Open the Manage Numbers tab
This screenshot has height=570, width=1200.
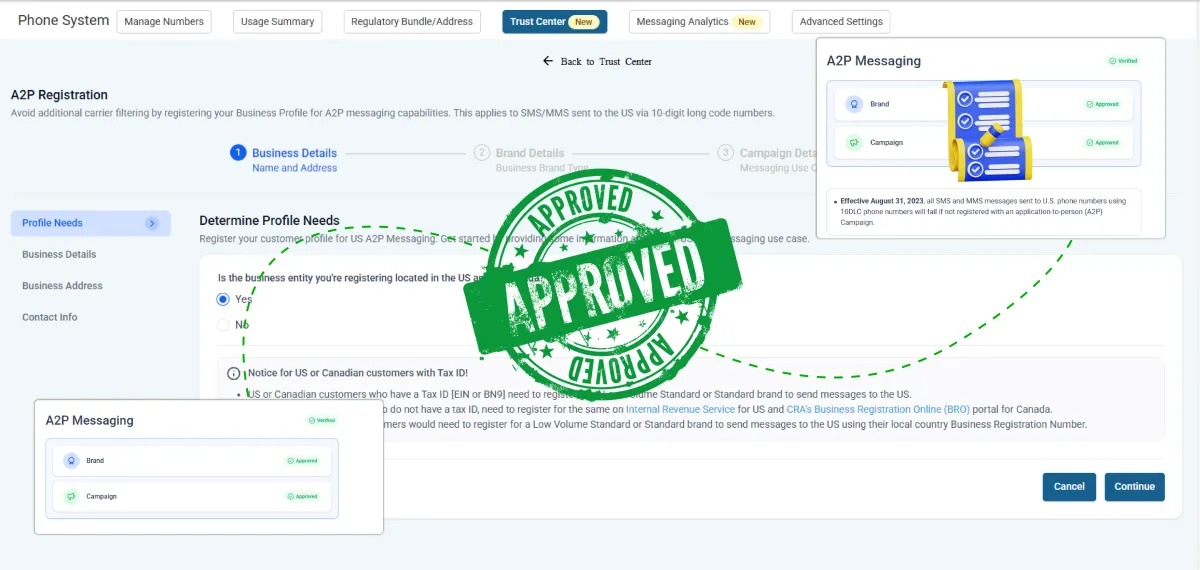pyautogui.click(x=164, y=22)
